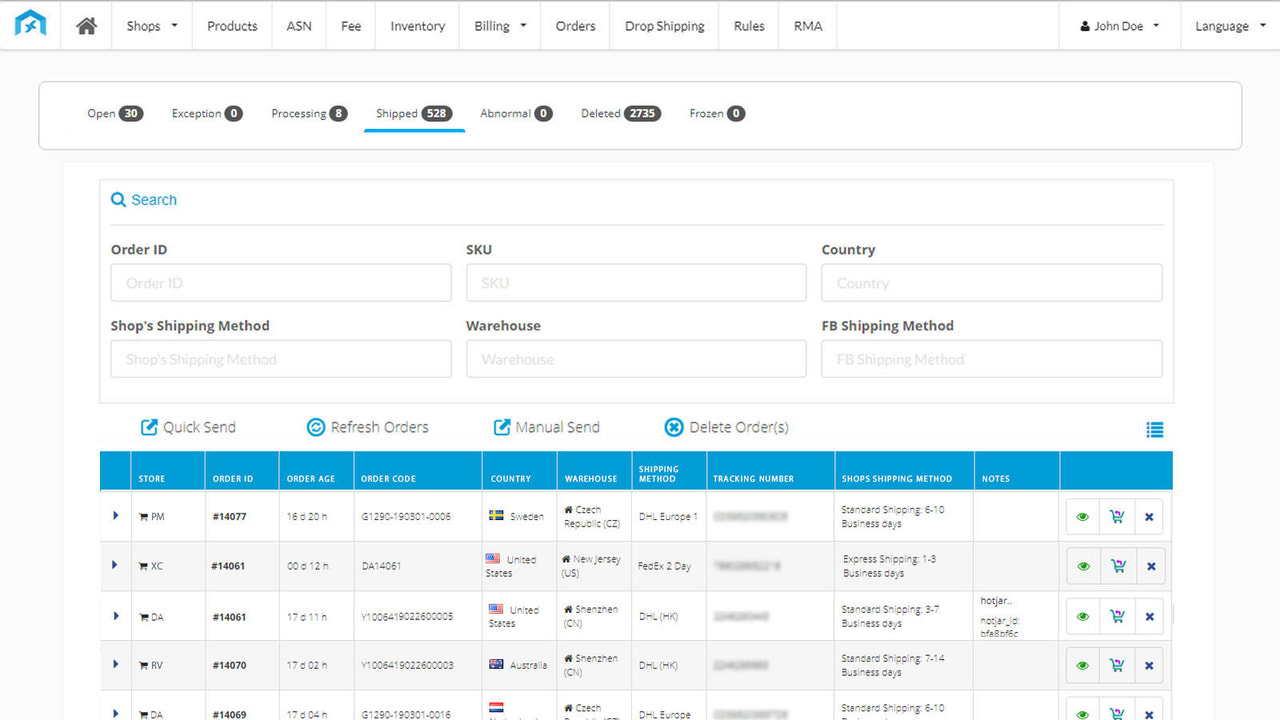Click the home icon in the navigation bar

(x=85, y=26)
